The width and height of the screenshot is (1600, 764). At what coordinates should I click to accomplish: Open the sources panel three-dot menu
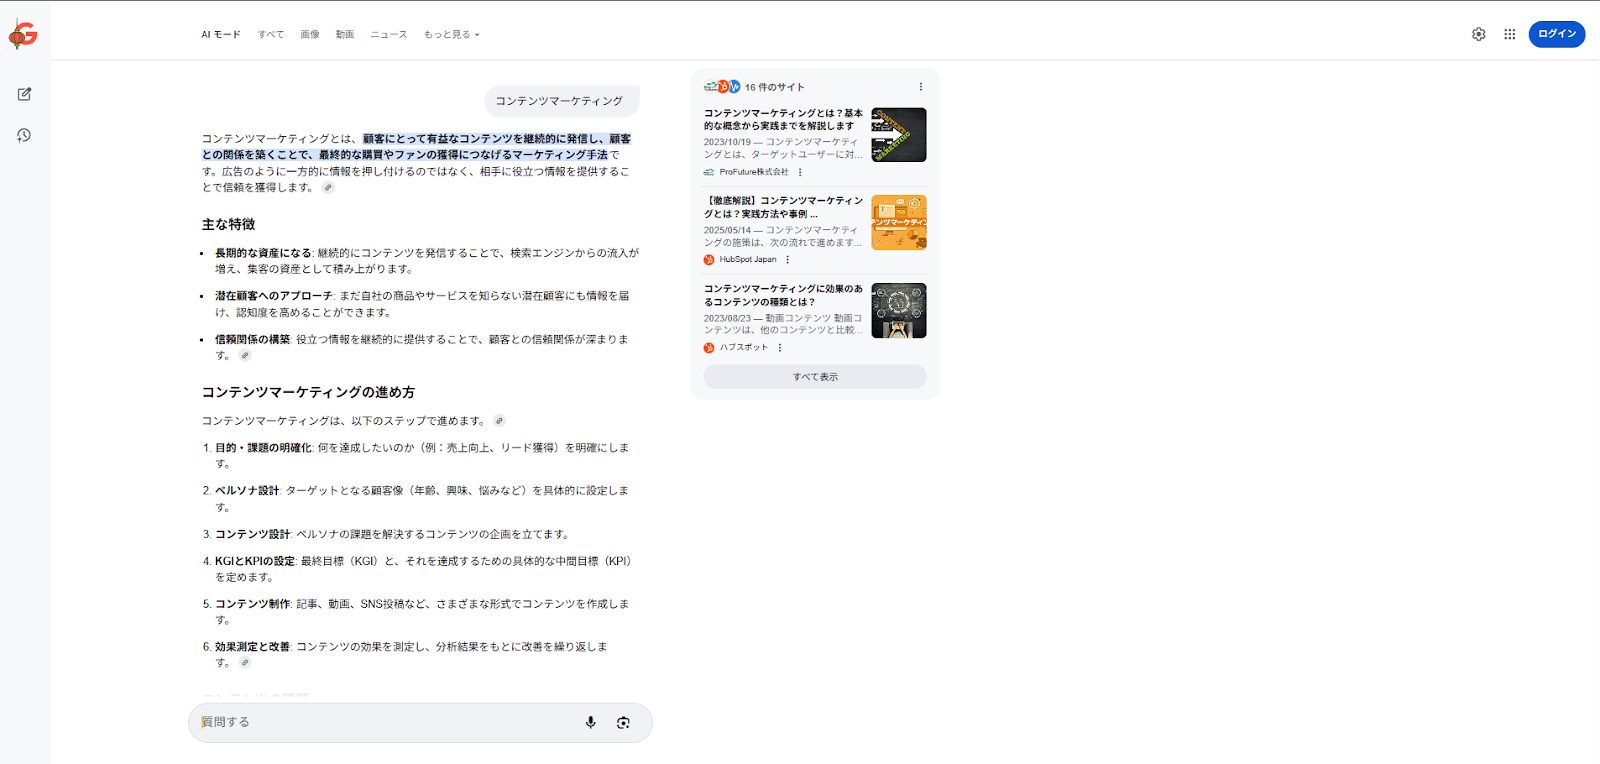click(920, 87)
